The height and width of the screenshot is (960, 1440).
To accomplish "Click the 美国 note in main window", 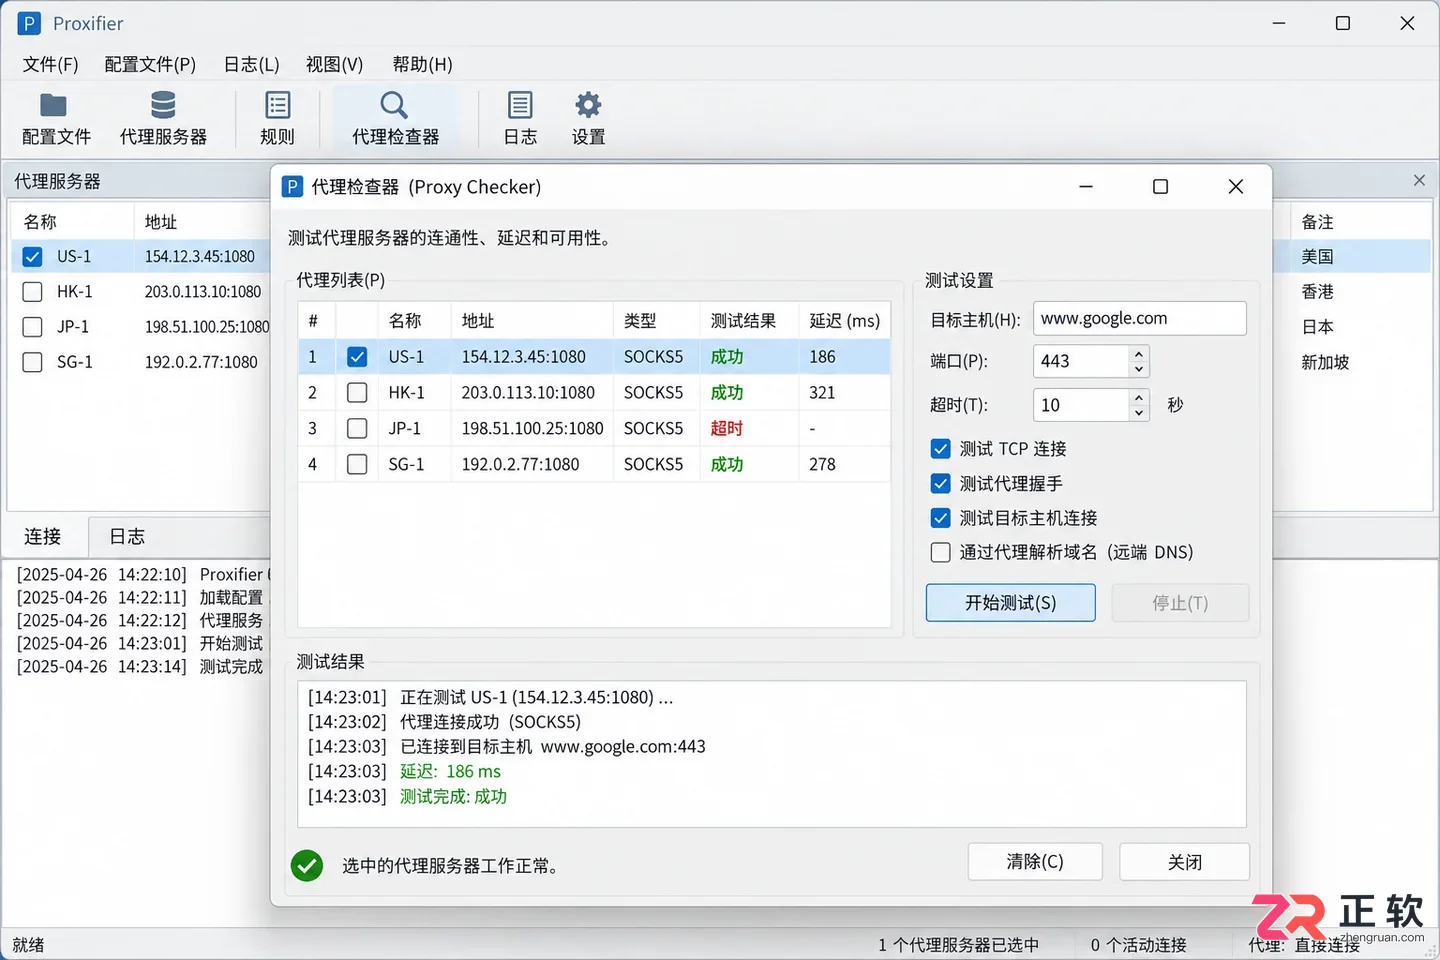I will (x=1317, y=257).
